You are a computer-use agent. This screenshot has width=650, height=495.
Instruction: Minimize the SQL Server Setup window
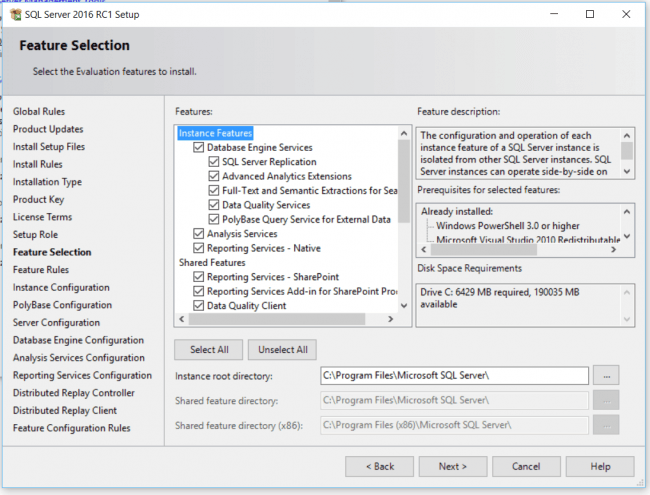(x=554, y=14)
